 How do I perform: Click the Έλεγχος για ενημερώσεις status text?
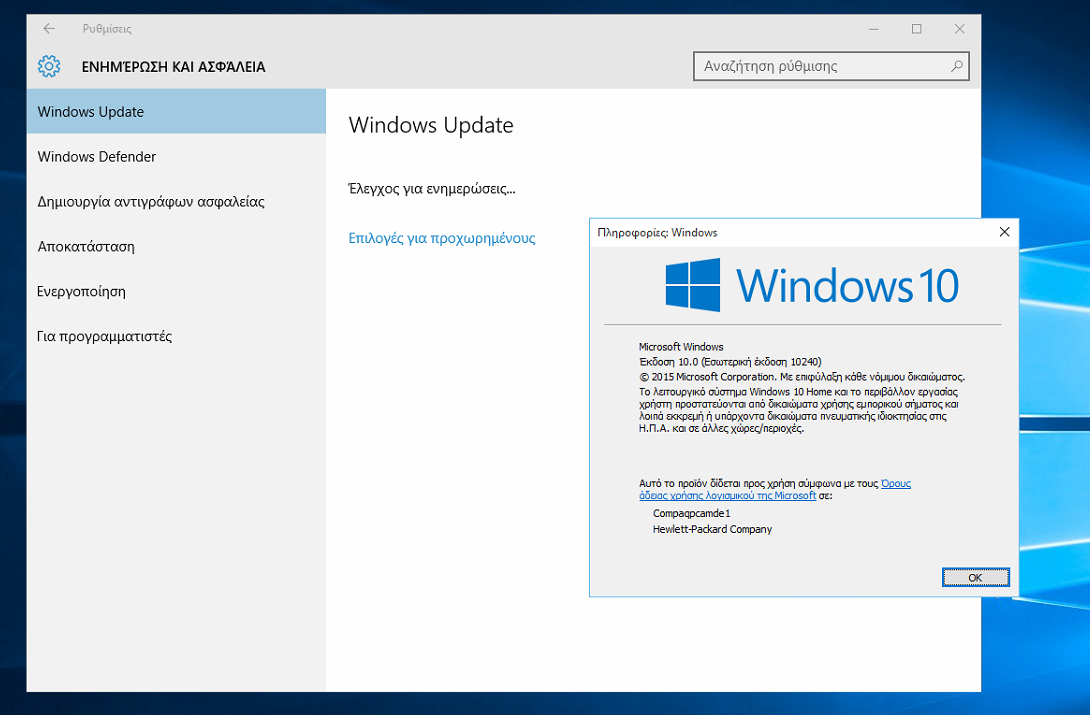coord(432,189)
